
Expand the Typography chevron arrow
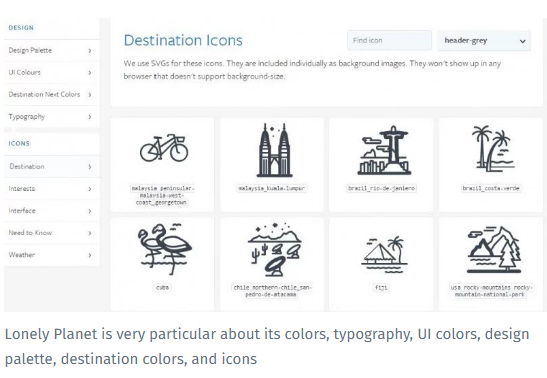[x=90, y=117]
